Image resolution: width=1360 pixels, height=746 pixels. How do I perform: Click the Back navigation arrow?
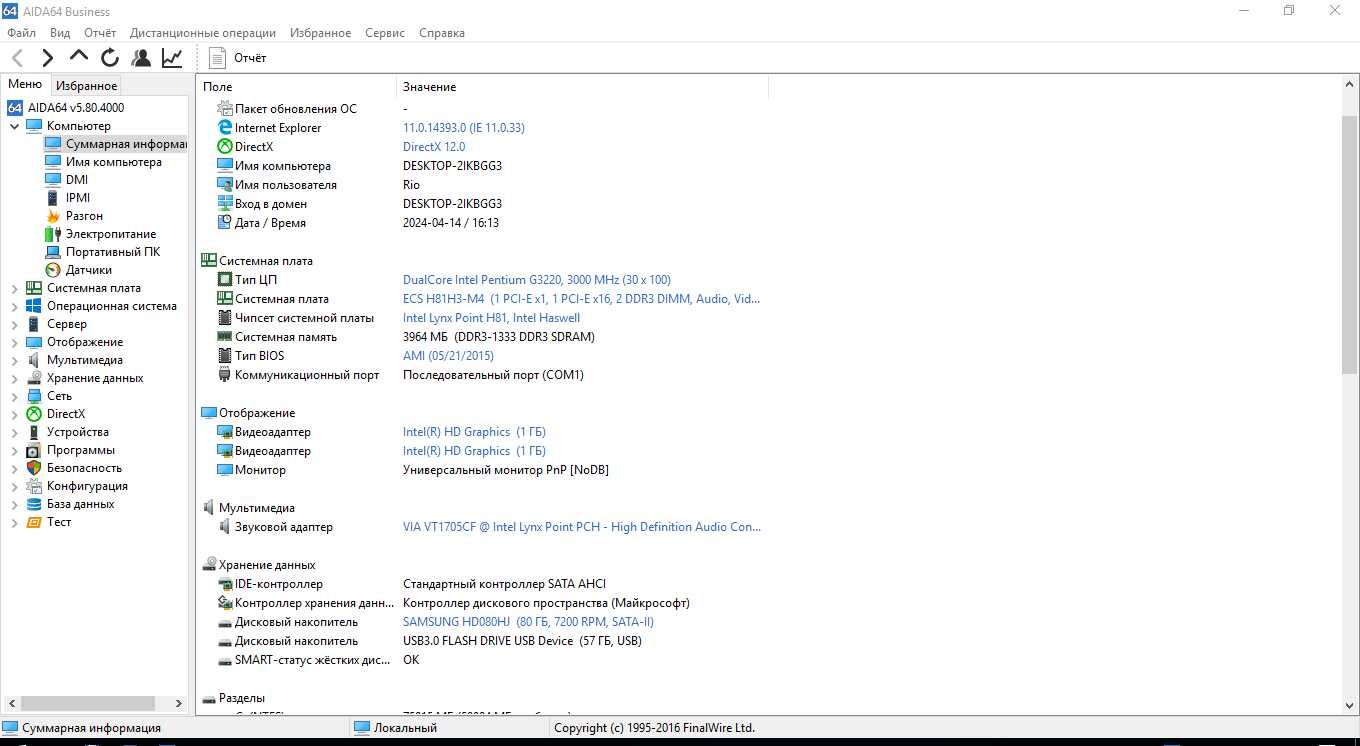[17, 58]
